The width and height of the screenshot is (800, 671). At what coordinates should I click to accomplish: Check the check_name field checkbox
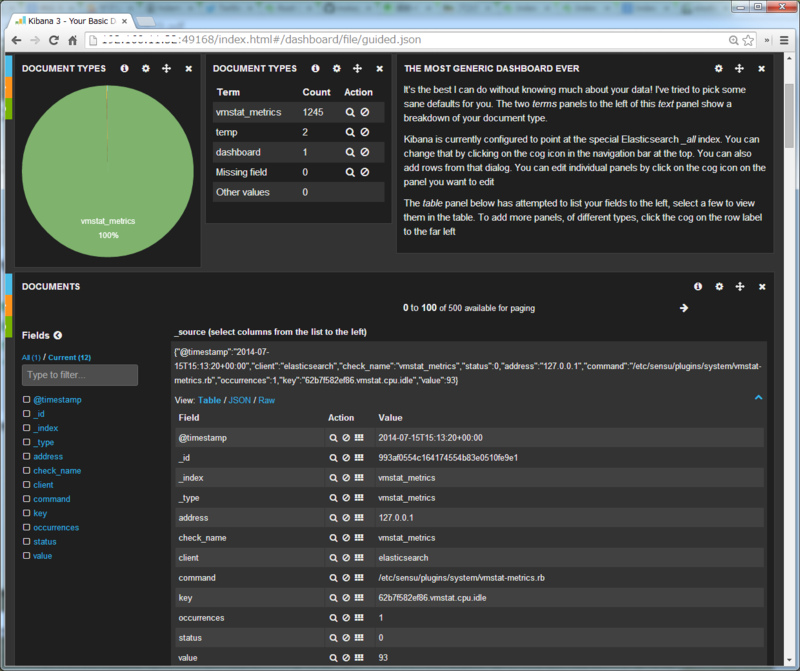click(x=27, y=470)
